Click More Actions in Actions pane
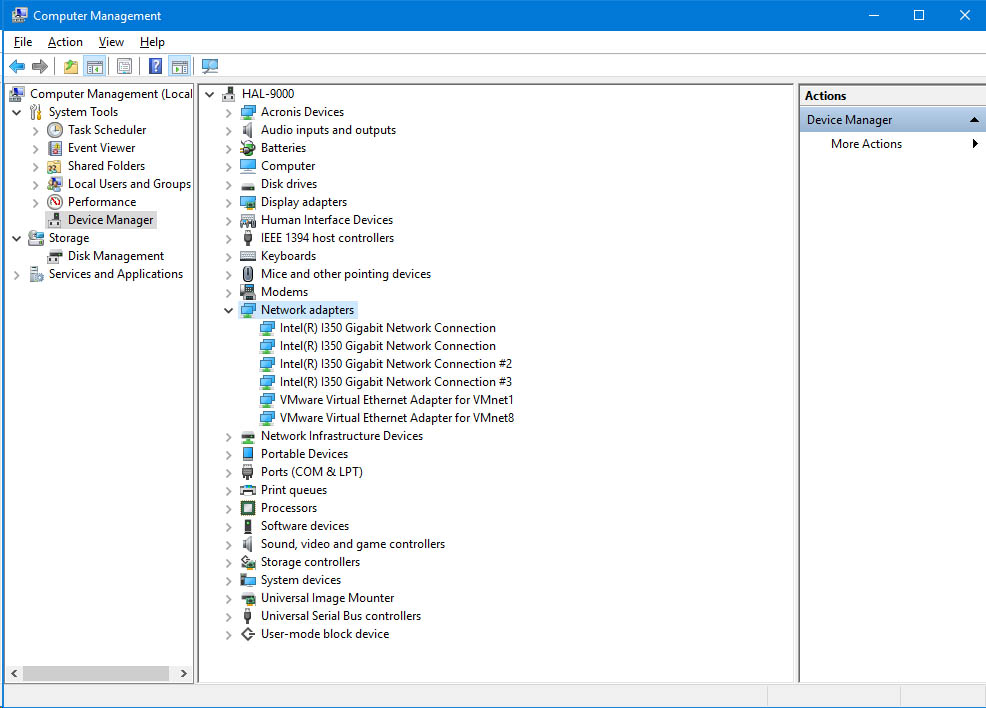The width and height of the screenshot is (986, 708). (866, 144)
